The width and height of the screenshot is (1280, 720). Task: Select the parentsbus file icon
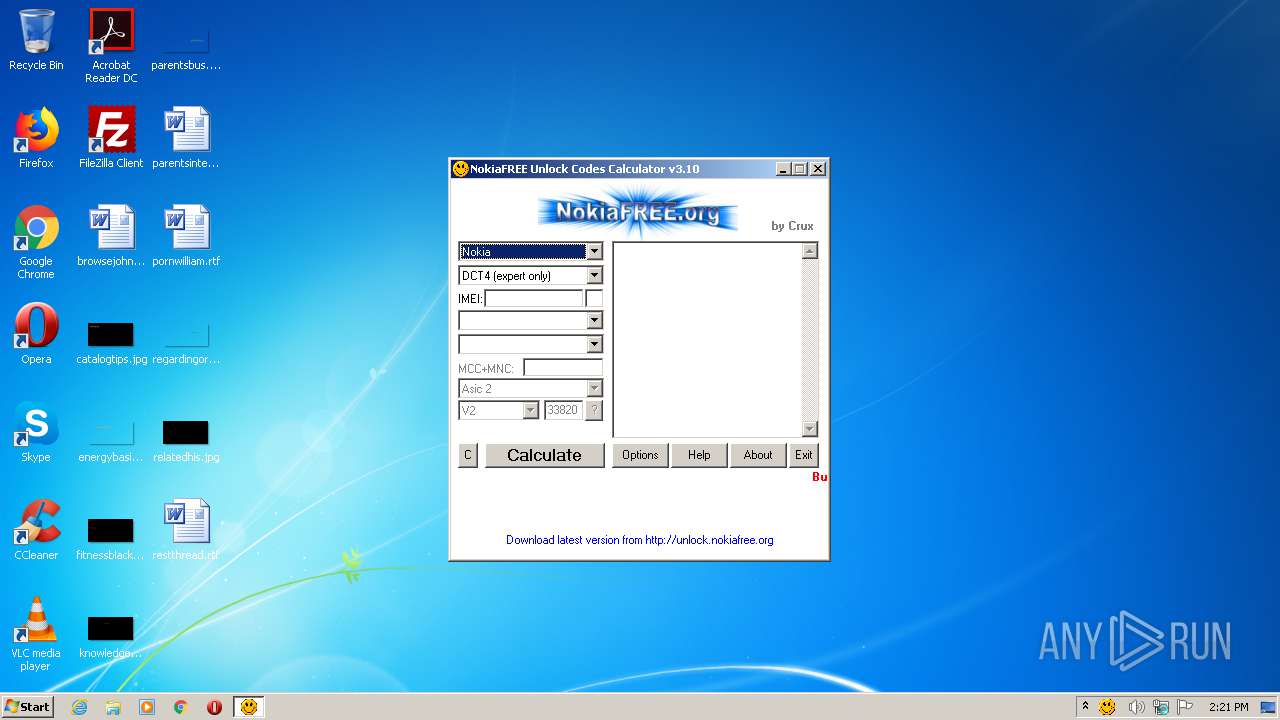pos(186,46)
